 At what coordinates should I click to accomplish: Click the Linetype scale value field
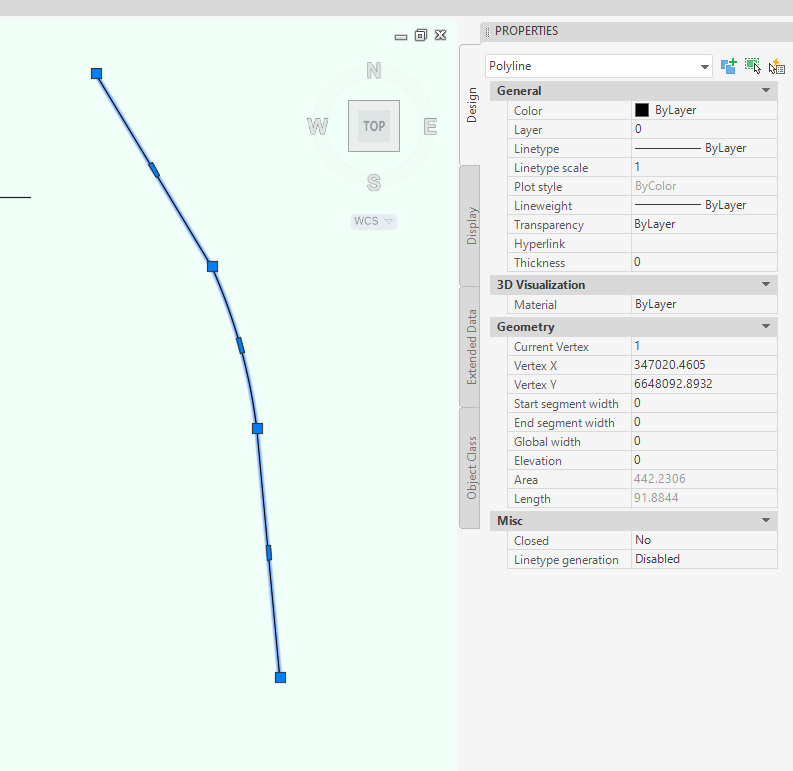click(x=704, y=167)
